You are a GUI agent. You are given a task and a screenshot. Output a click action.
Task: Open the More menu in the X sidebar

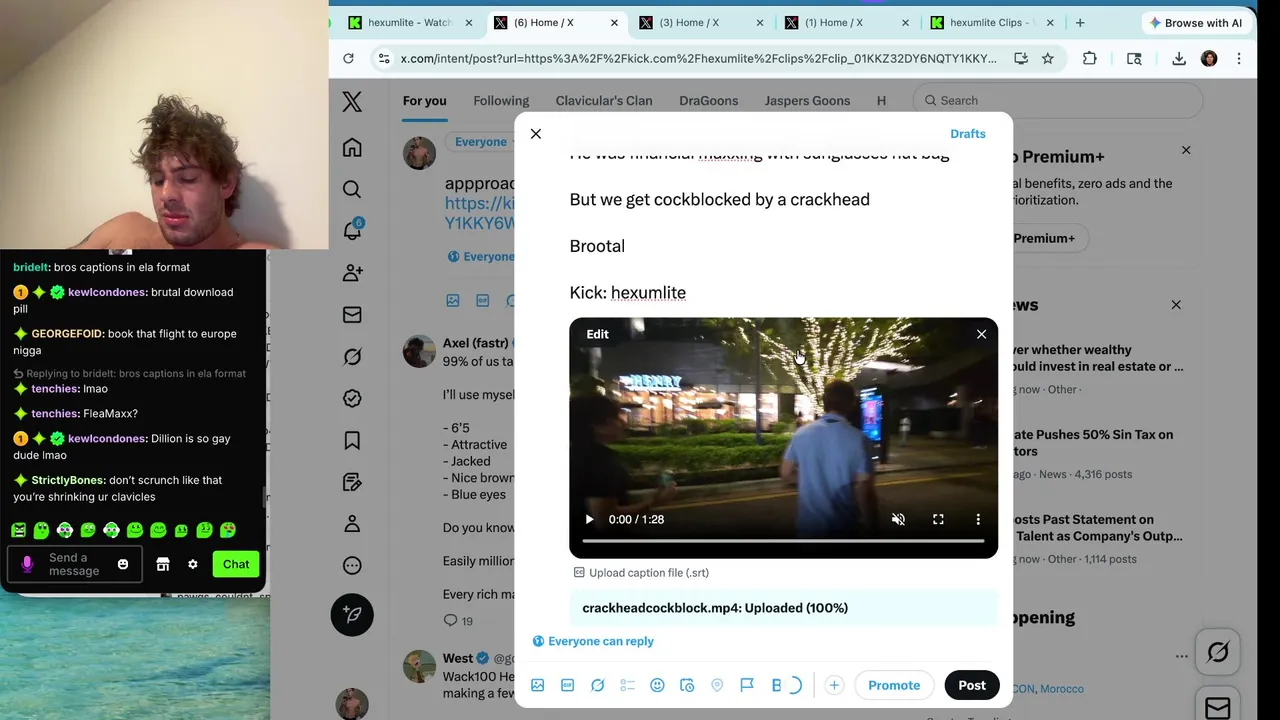[x=352, y=565]
